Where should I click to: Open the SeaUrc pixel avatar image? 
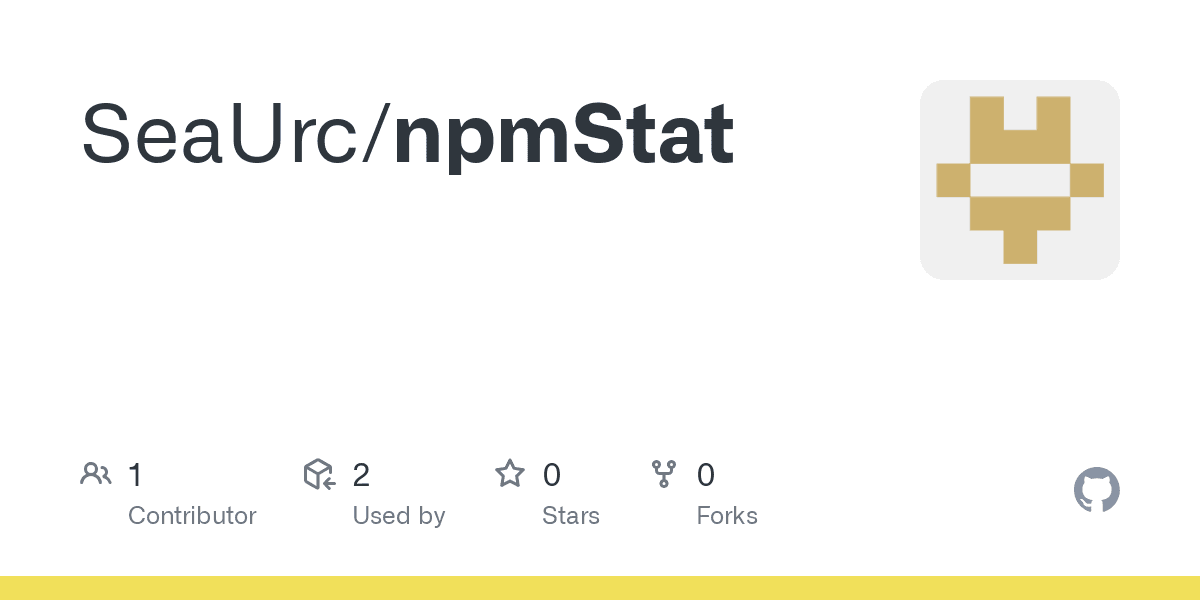click(1019, 180)
